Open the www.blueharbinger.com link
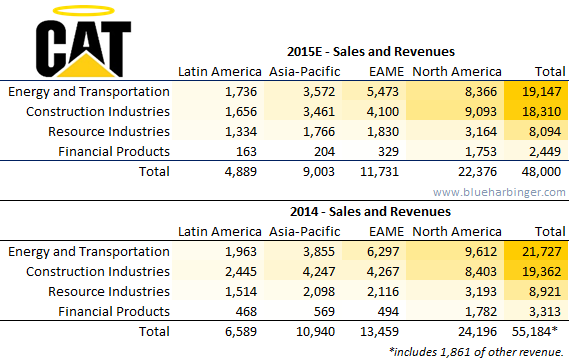 pos(499,192)
